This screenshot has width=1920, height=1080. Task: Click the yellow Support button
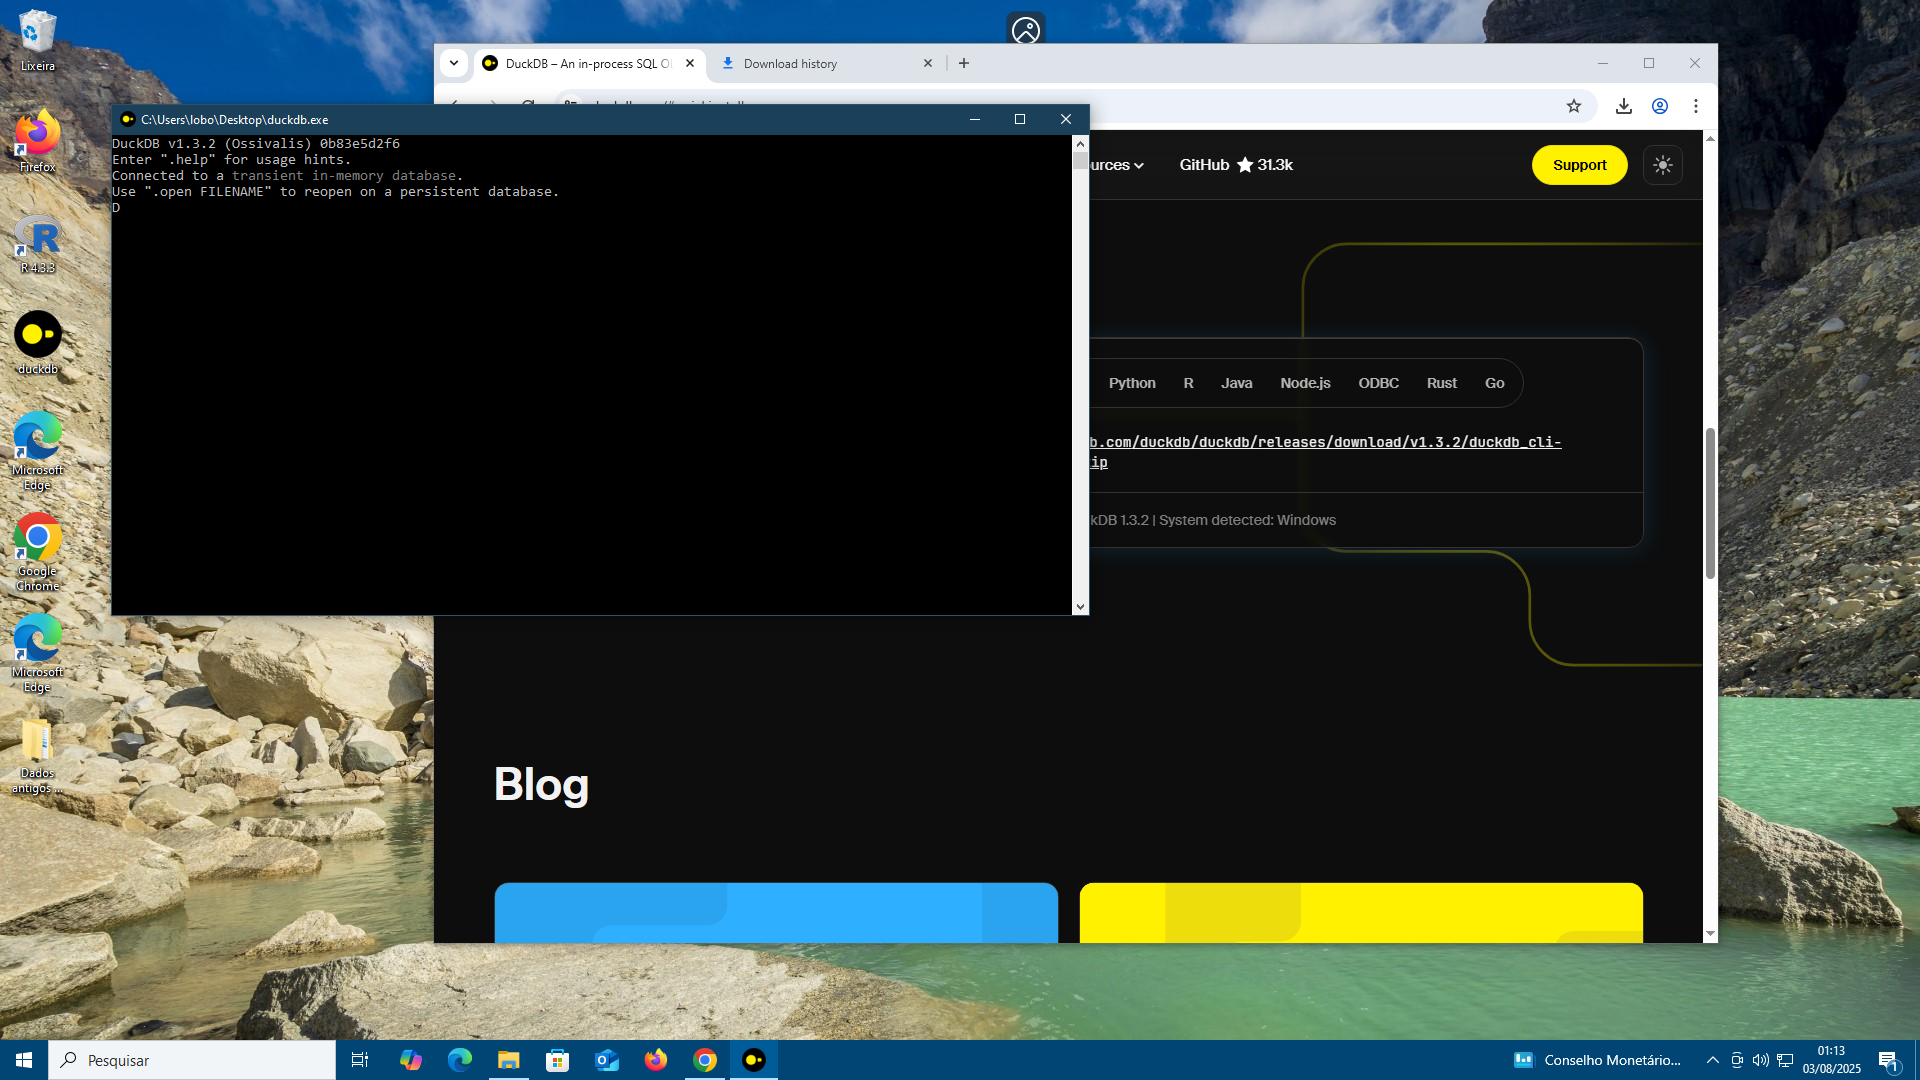click(x=1579, y=165)
